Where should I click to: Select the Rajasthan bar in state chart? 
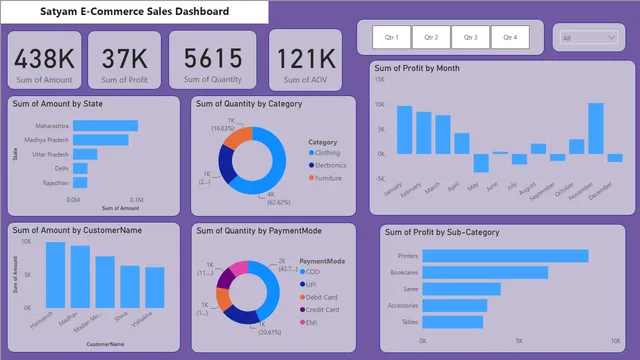coord(80,182)
